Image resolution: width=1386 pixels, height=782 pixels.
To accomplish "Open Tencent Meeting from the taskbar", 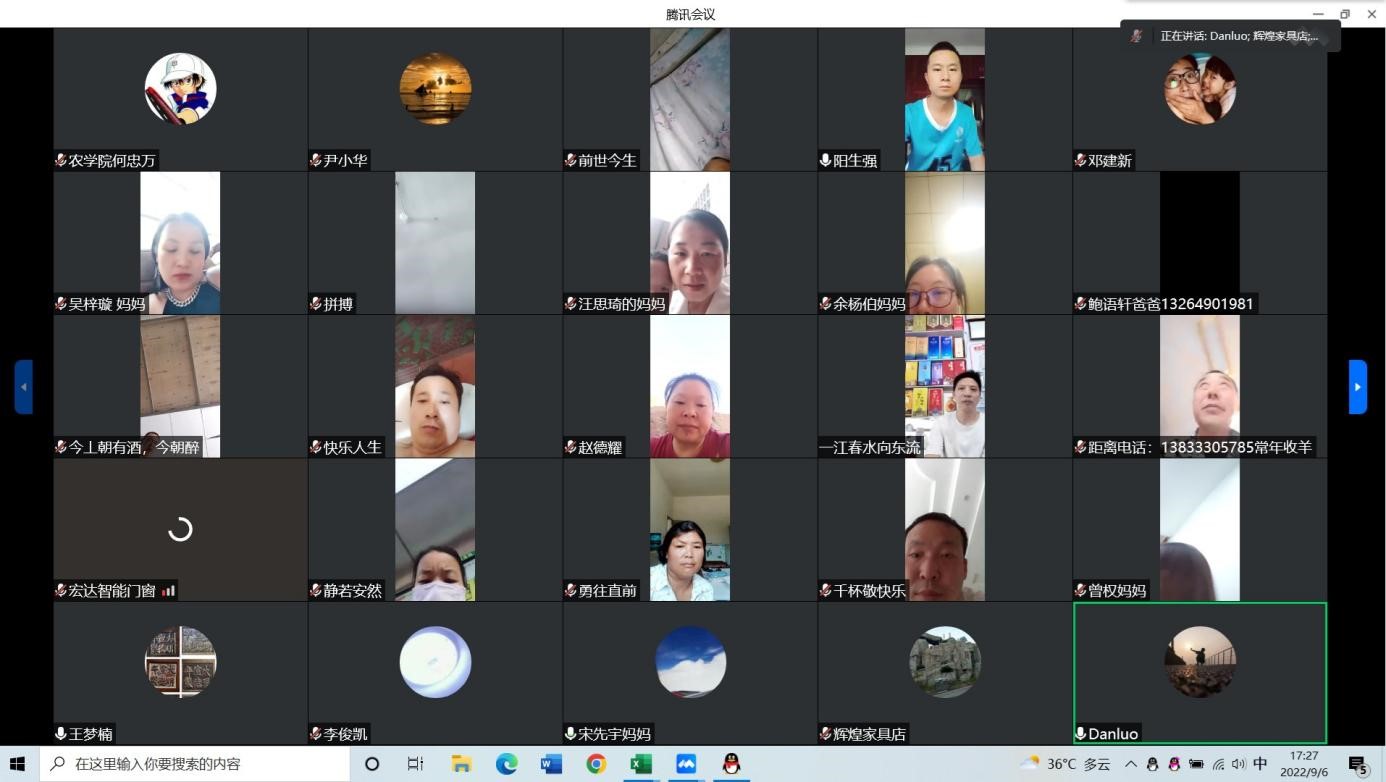I will tap(686, 764).
